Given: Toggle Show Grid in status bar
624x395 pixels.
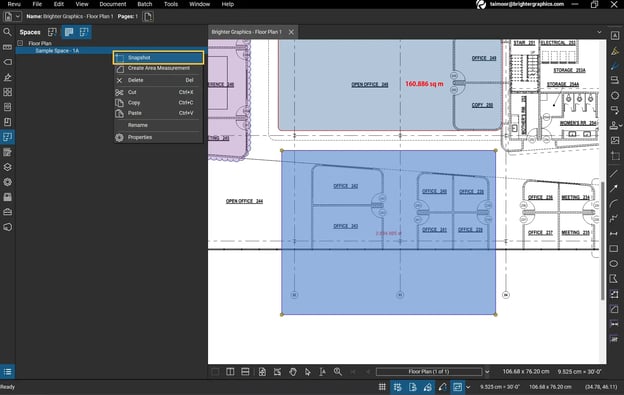Looking at the screenshot, I should (x=382, y=387).
